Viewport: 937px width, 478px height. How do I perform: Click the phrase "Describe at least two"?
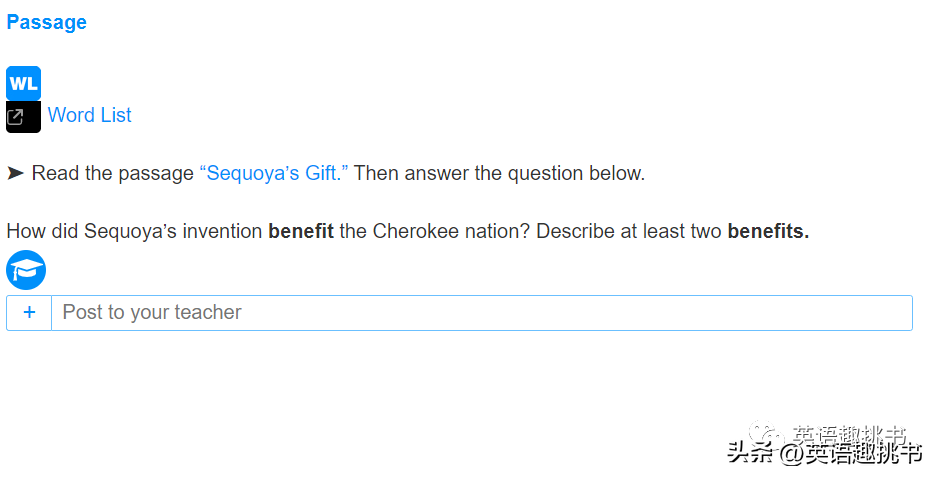click(629, 231)
